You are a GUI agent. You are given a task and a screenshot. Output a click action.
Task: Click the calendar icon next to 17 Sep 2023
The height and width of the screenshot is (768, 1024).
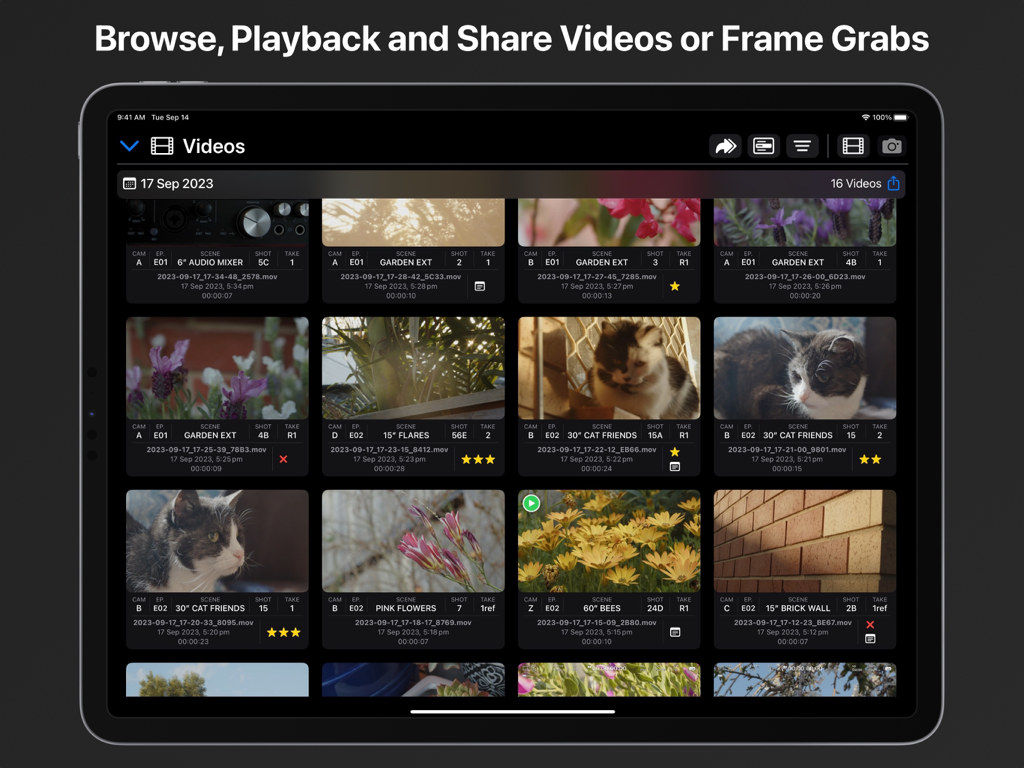[128, 183]
